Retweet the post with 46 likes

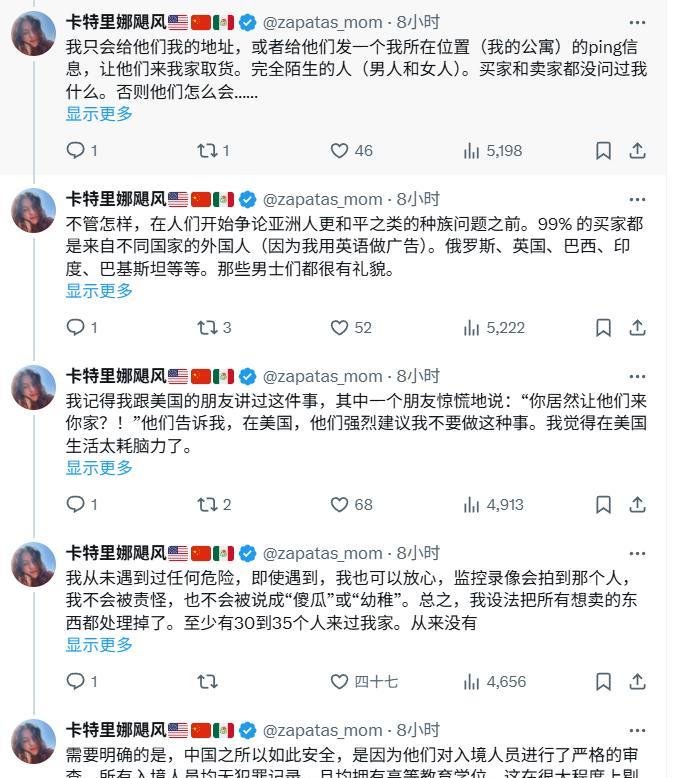point(207,150)
